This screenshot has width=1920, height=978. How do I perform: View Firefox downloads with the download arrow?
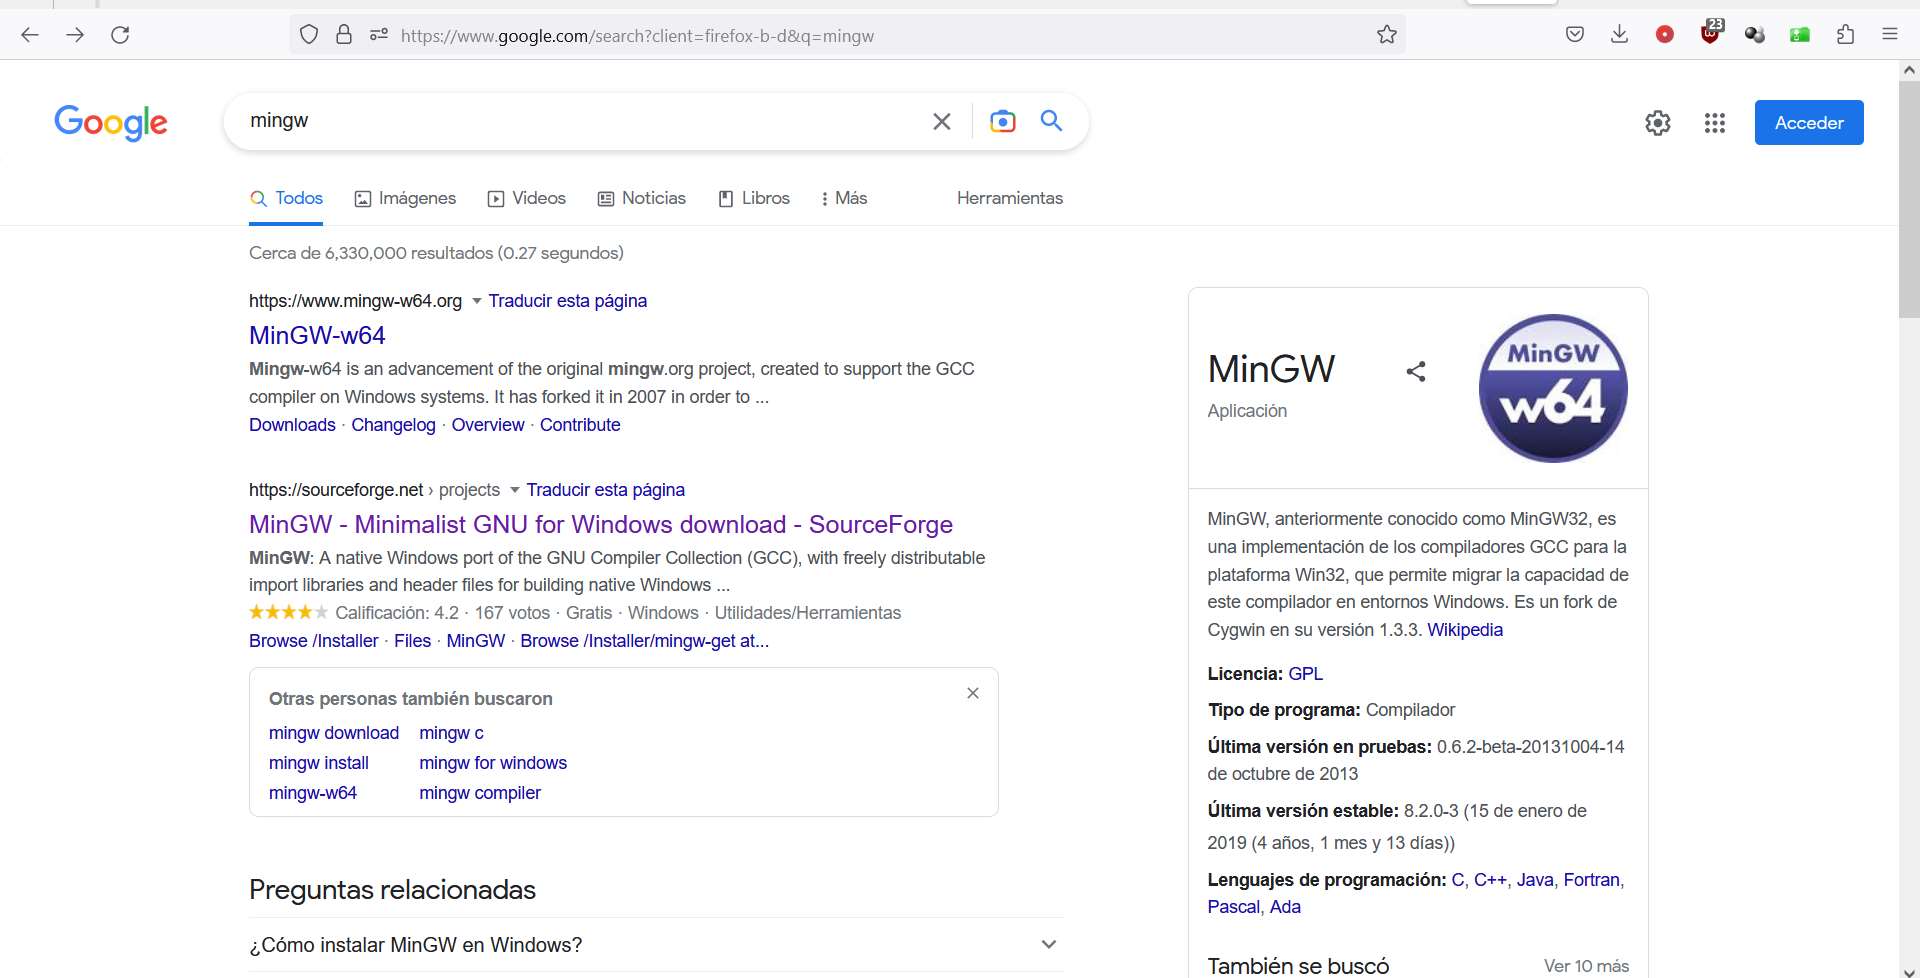click(x=1619, y=34)
